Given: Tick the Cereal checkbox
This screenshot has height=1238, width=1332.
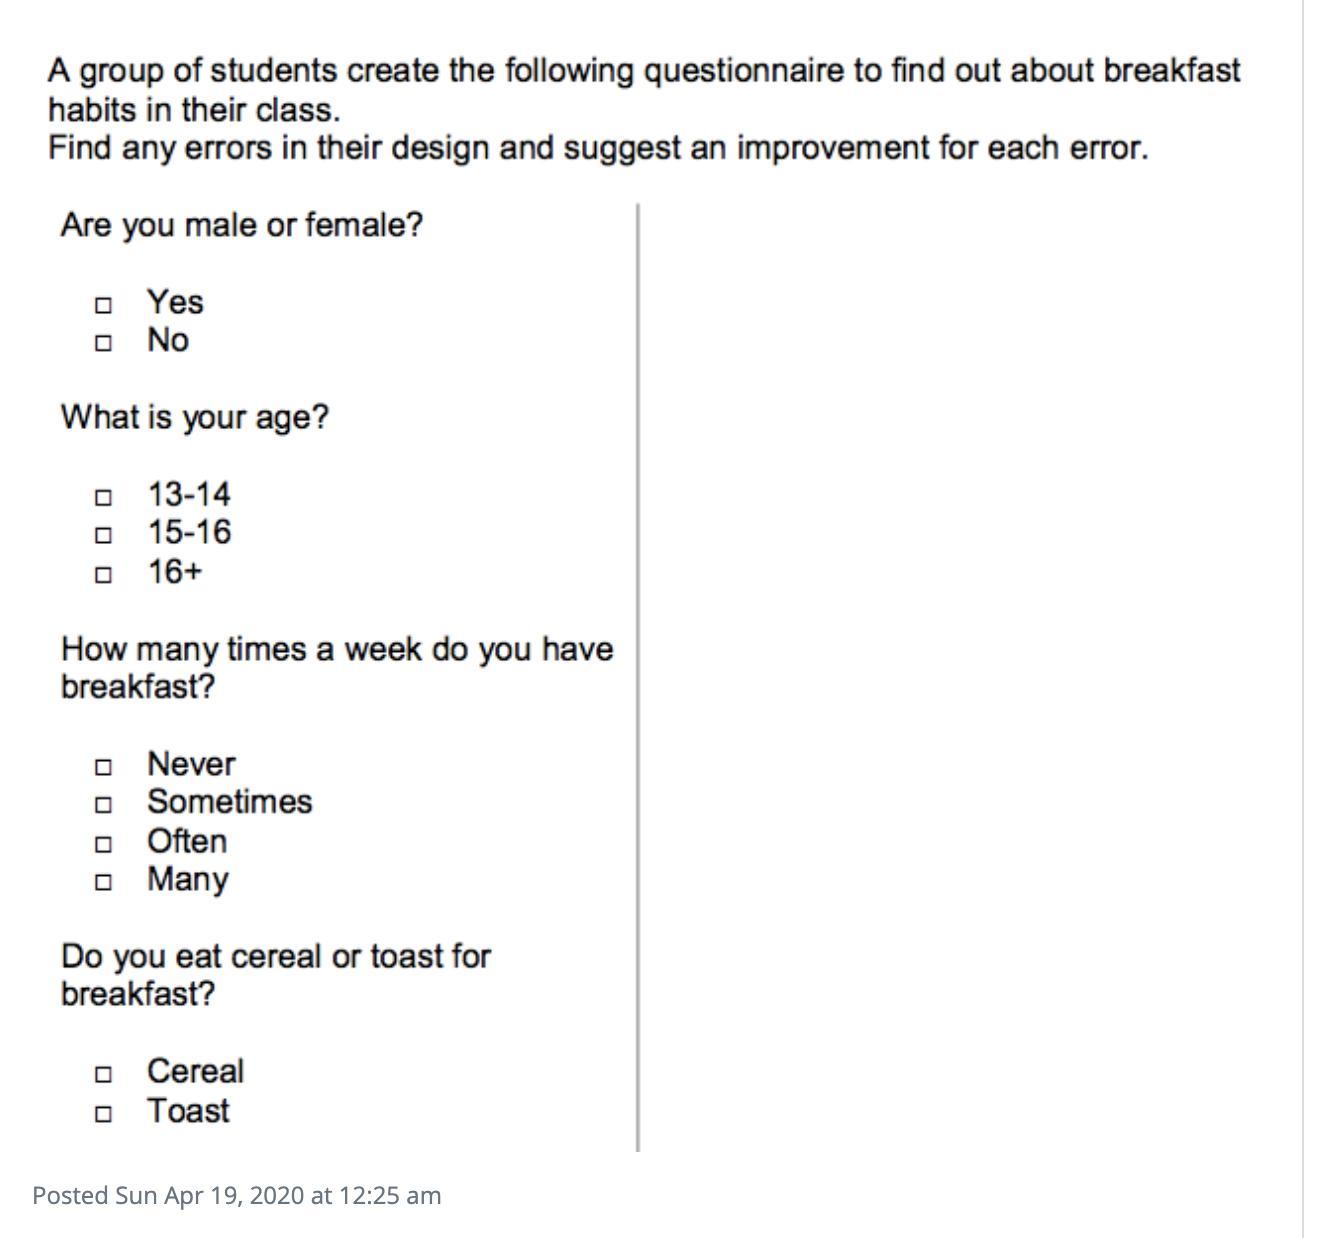Looking at the screenshot, I should click(x=102, y=1074).
